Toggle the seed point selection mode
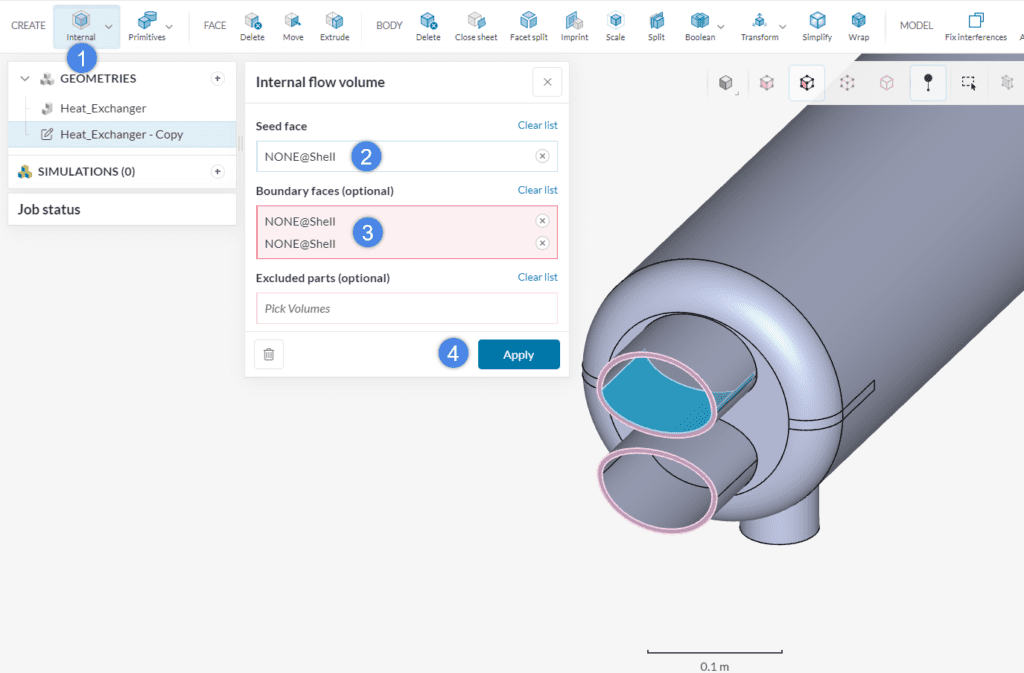 click(928, 83)
